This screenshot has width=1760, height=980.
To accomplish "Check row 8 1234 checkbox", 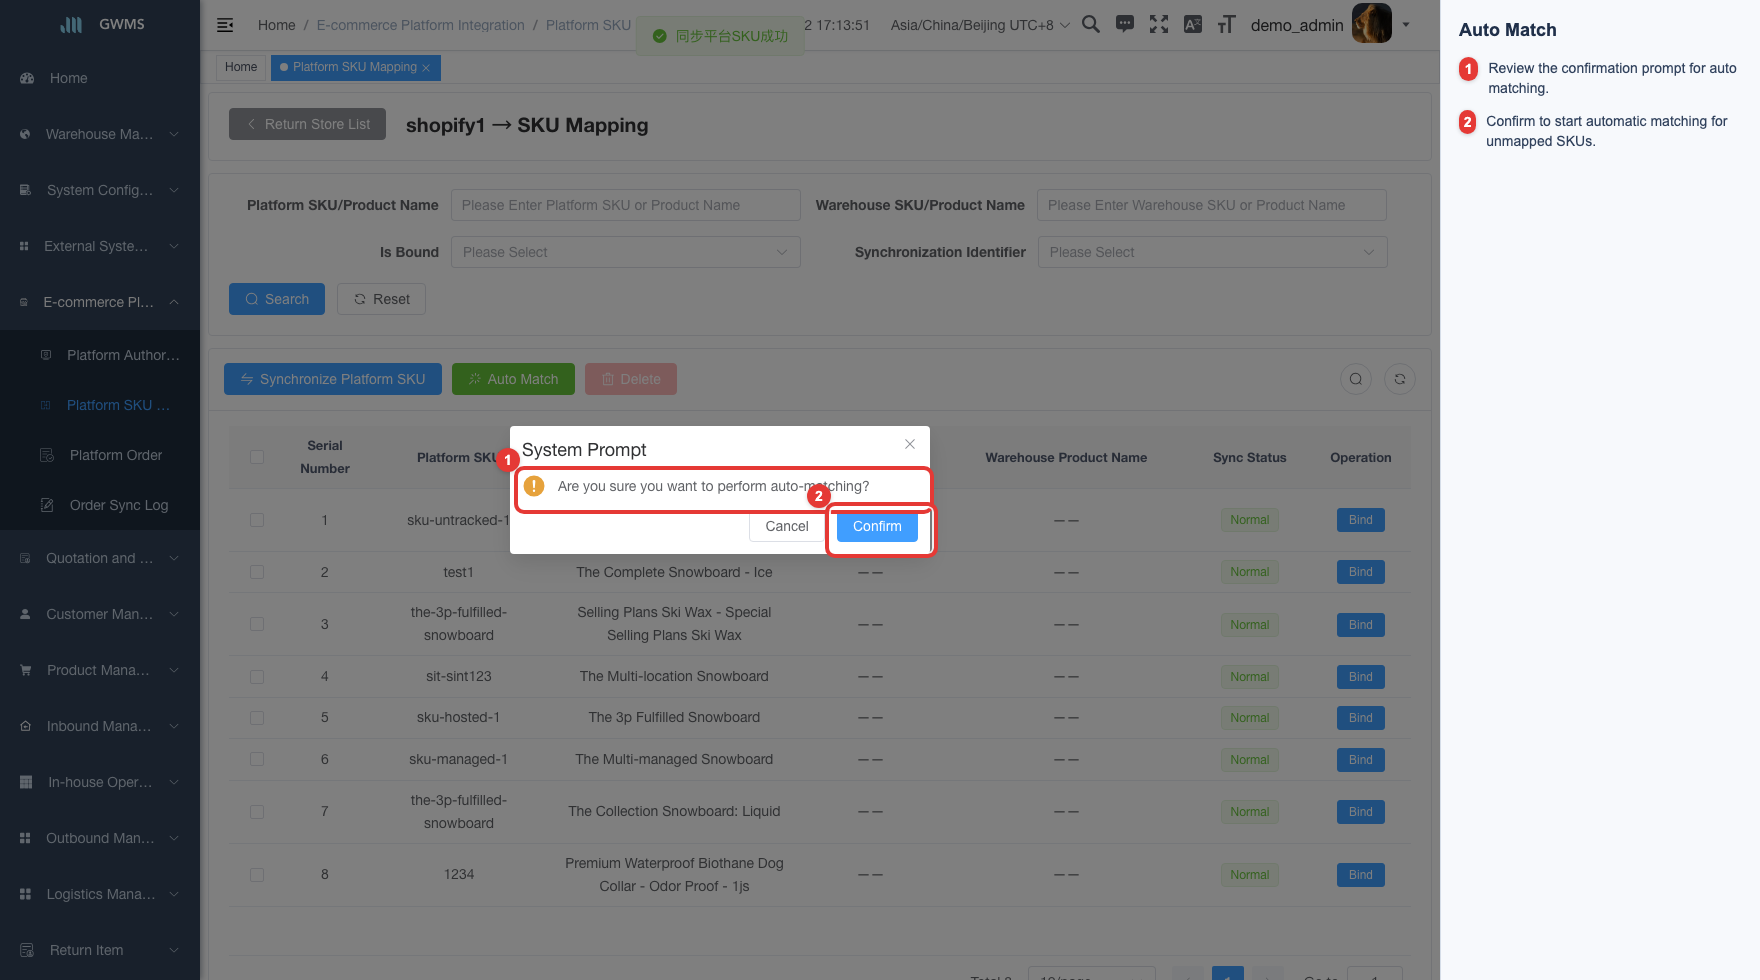I will coord(257,875).
